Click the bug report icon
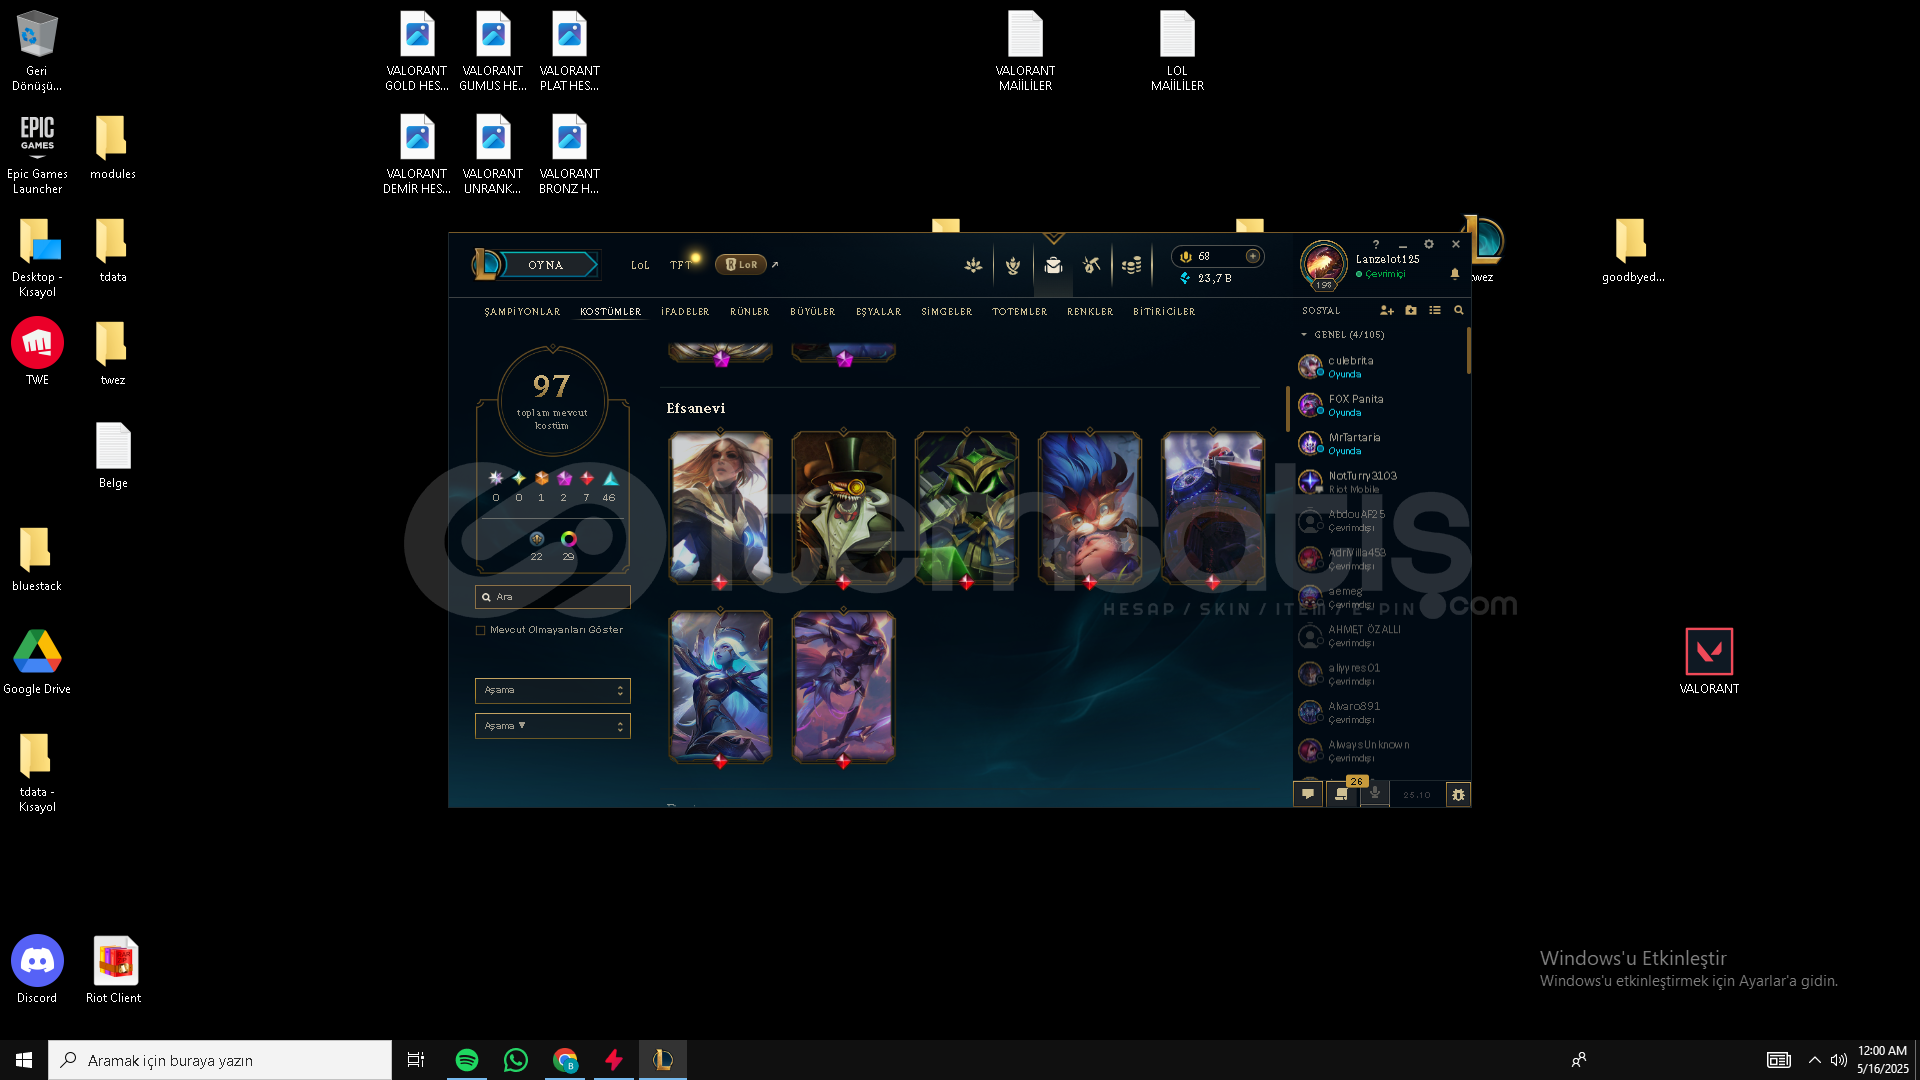 click(1459, 795)
